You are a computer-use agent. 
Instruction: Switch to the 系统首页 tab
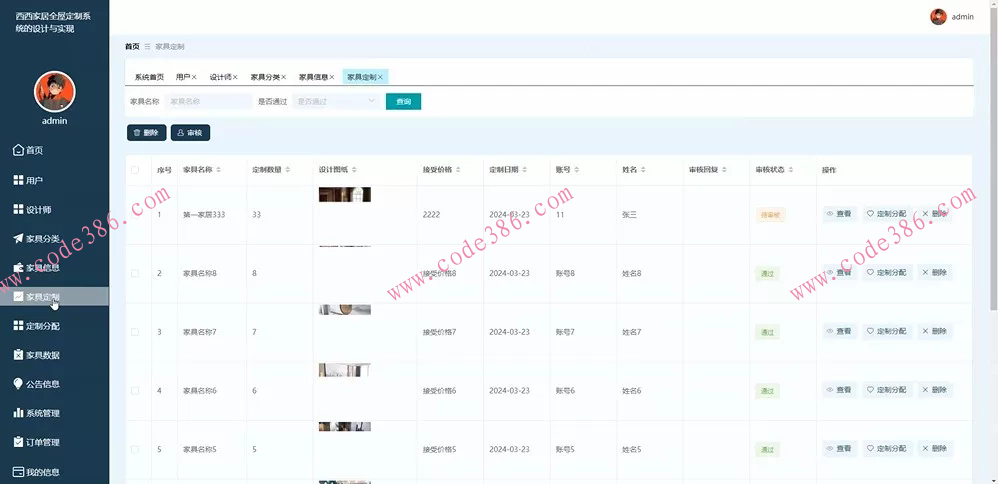pyautogui.click(x=149, y=77)
